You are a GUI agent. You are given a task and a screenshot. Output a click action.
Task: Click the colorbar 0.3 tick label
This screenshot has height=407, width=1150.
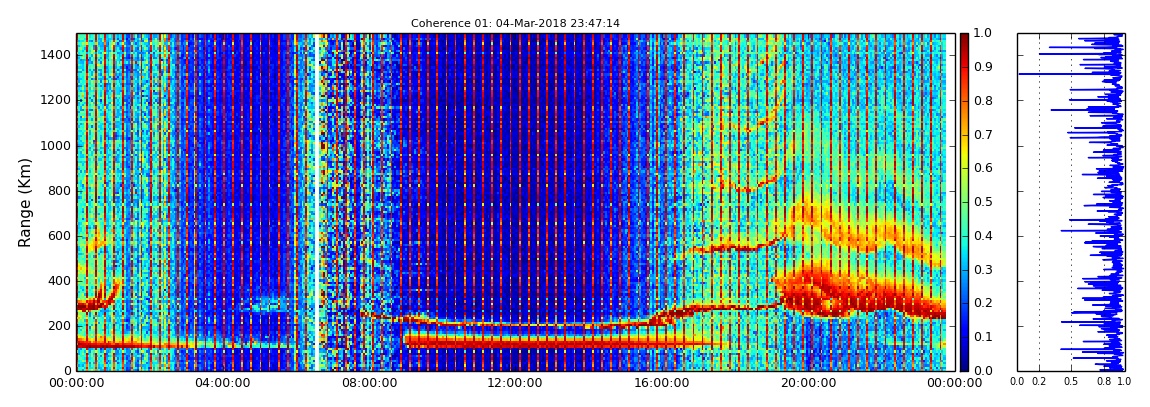click(x=983, y=270)
